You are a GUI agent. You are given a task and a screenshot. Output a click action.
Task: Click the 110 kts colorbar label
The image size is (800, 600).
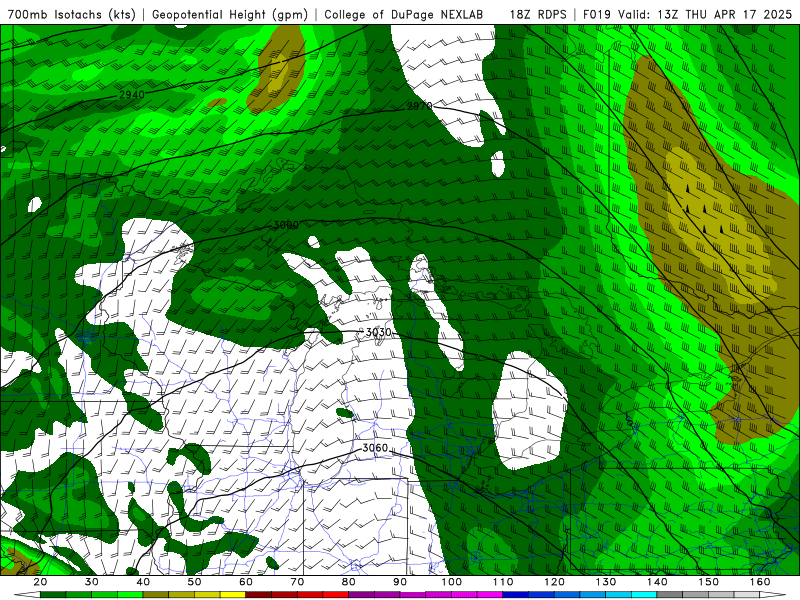[503, 582]
